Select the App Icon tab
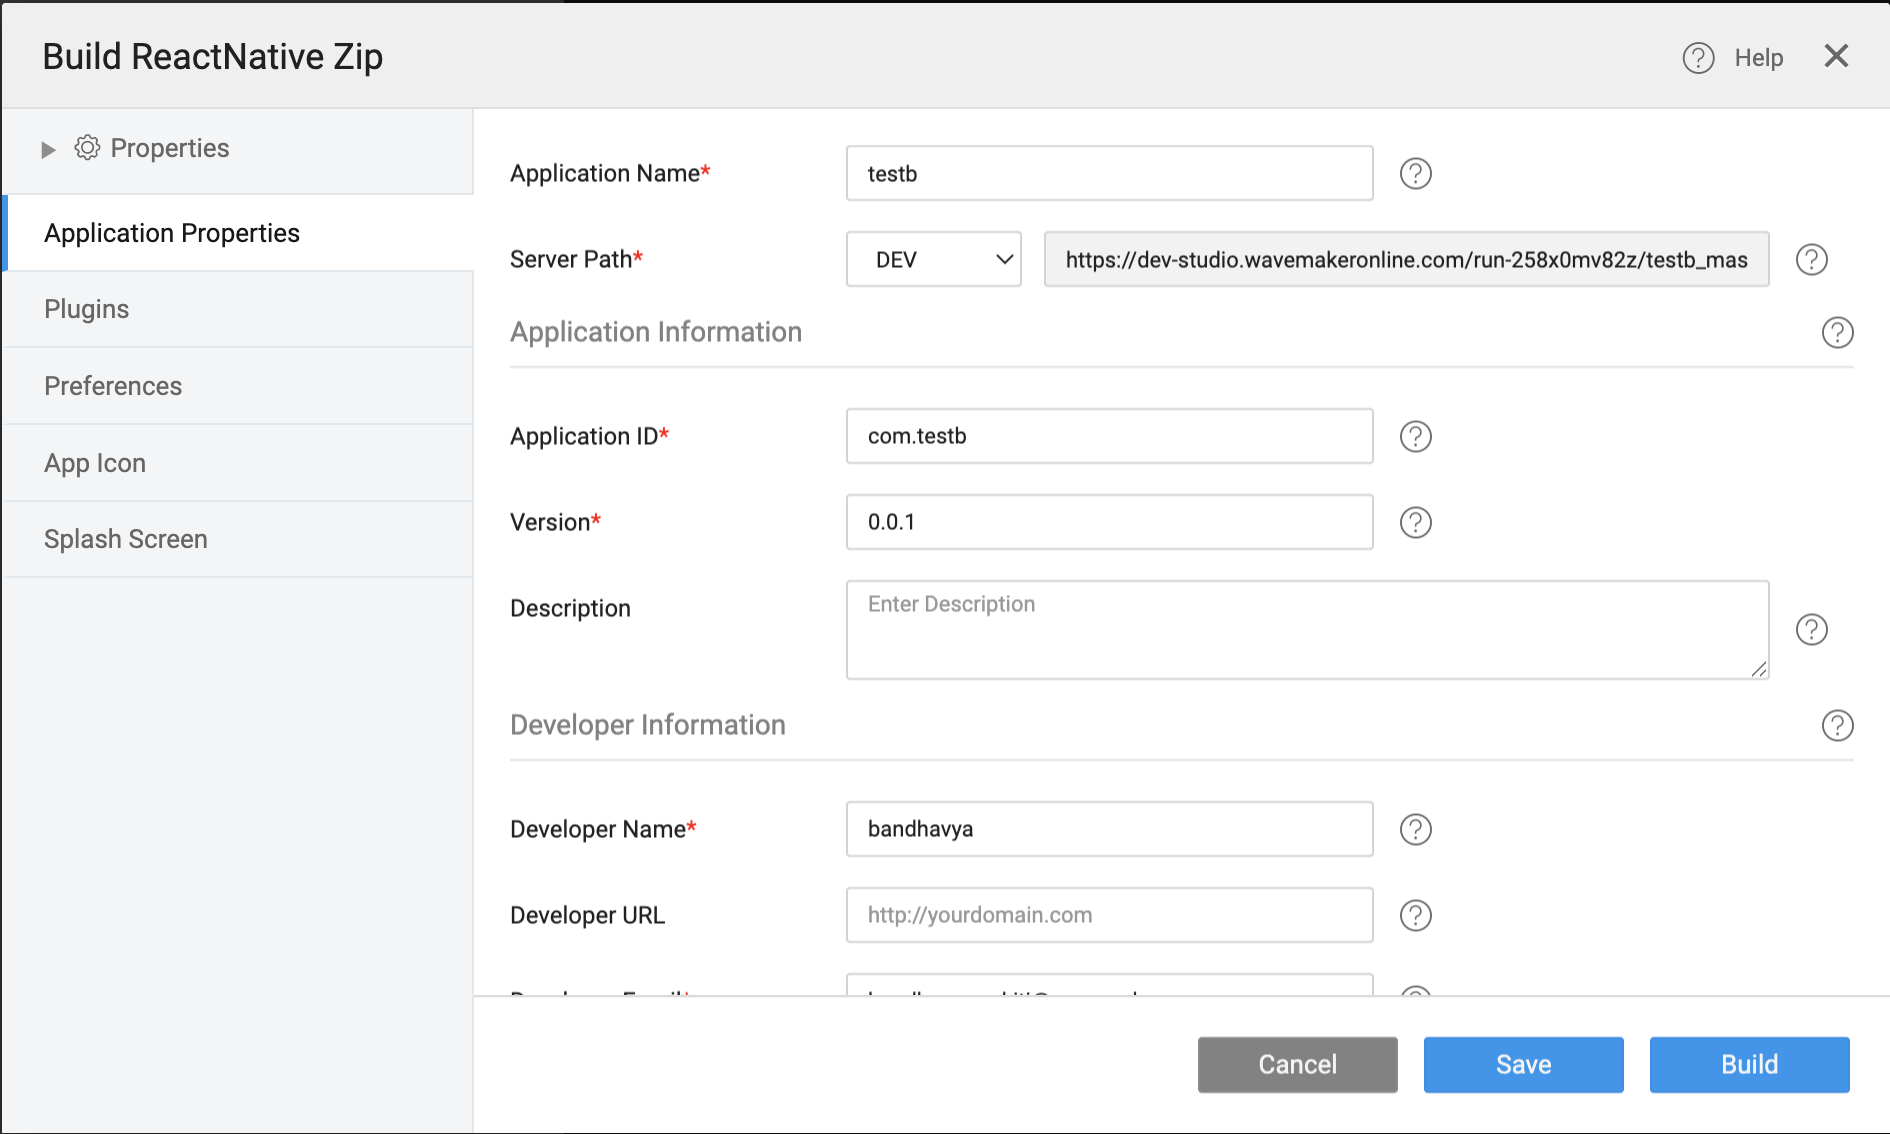 tap(95, 464)
